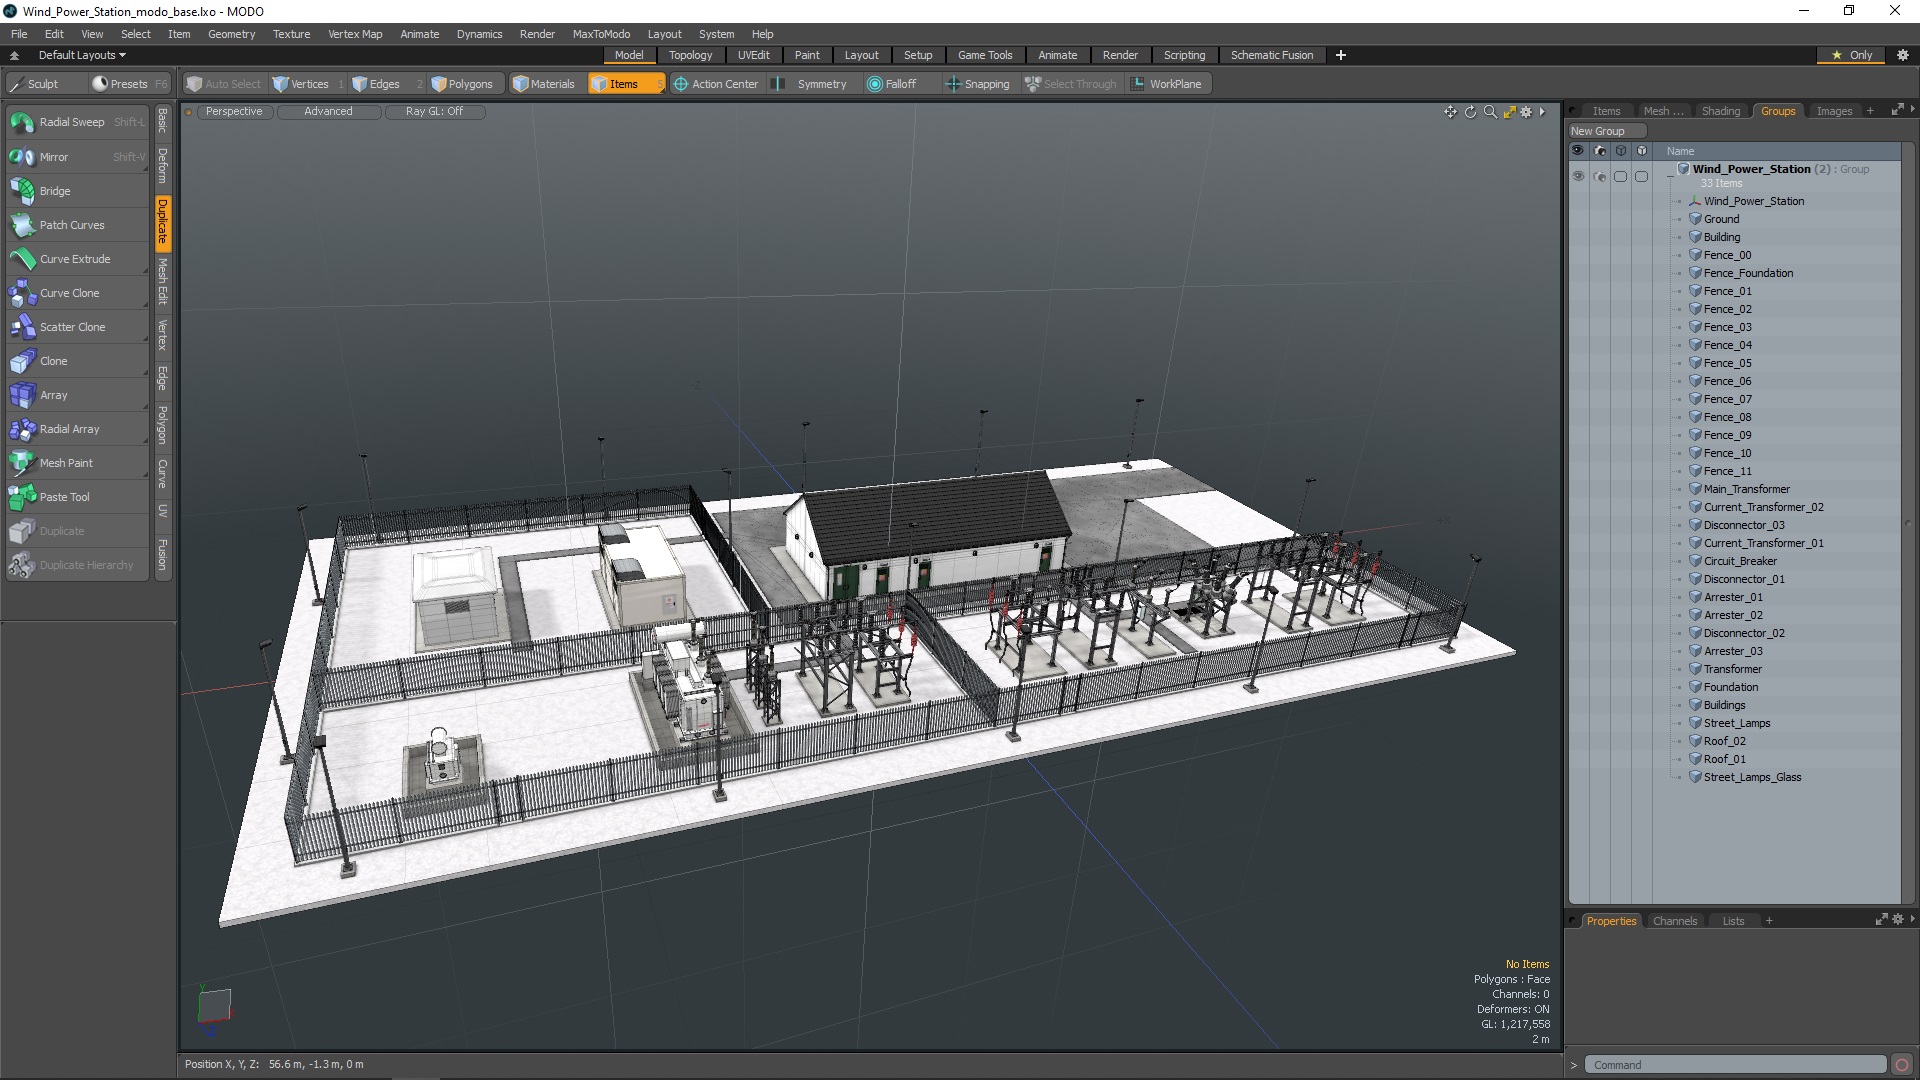The height and width of the screenshot is (1080, 1920).
Task: Open the Geometry menu
Action: [x=231, y=34]
